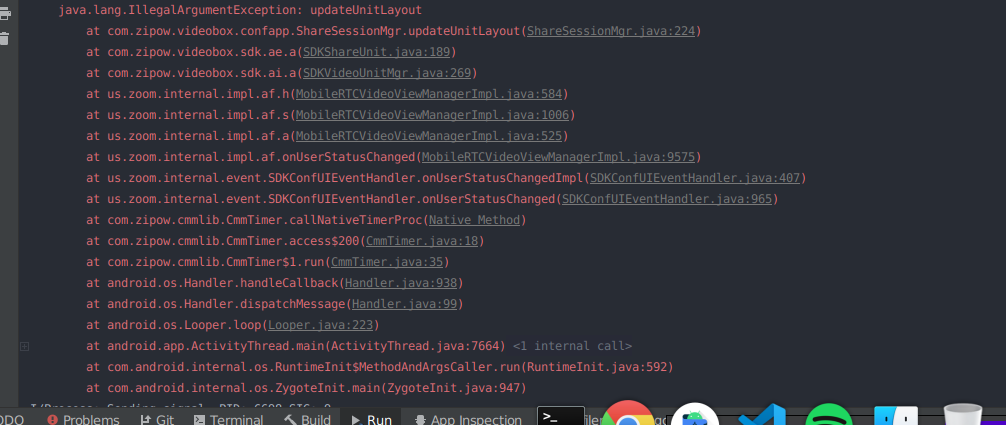Viewport: 1006px width, 425px height.
Task: Open link CmmTimer.java:35
Action: [387, 262]
